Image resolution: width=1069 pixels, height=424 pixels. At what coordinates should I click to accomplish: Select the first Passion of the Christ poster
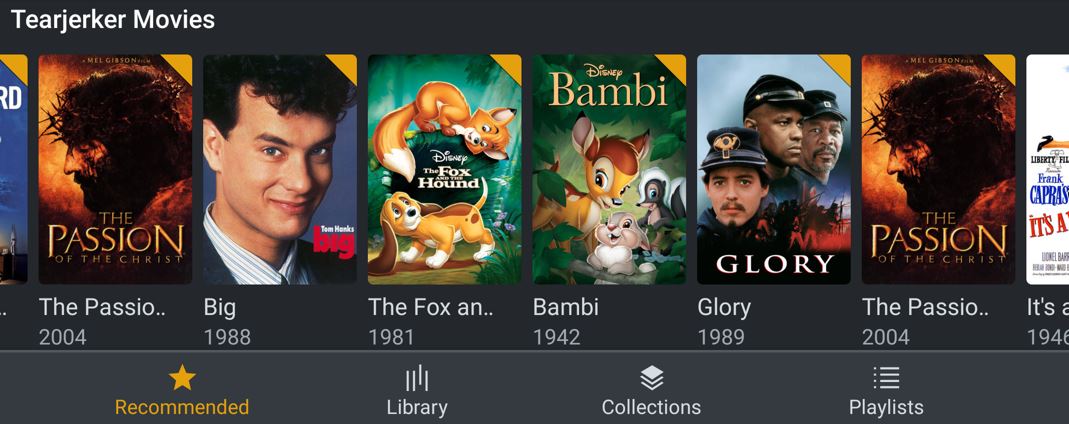[115, 169]
